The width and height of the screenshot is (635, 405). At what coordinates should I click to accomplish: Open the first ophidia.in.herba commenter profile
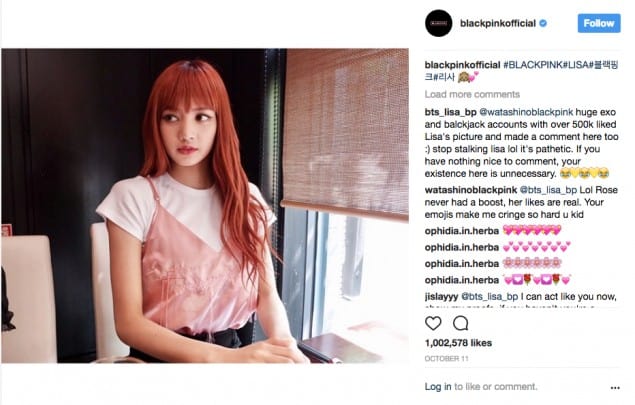[462, 231]
